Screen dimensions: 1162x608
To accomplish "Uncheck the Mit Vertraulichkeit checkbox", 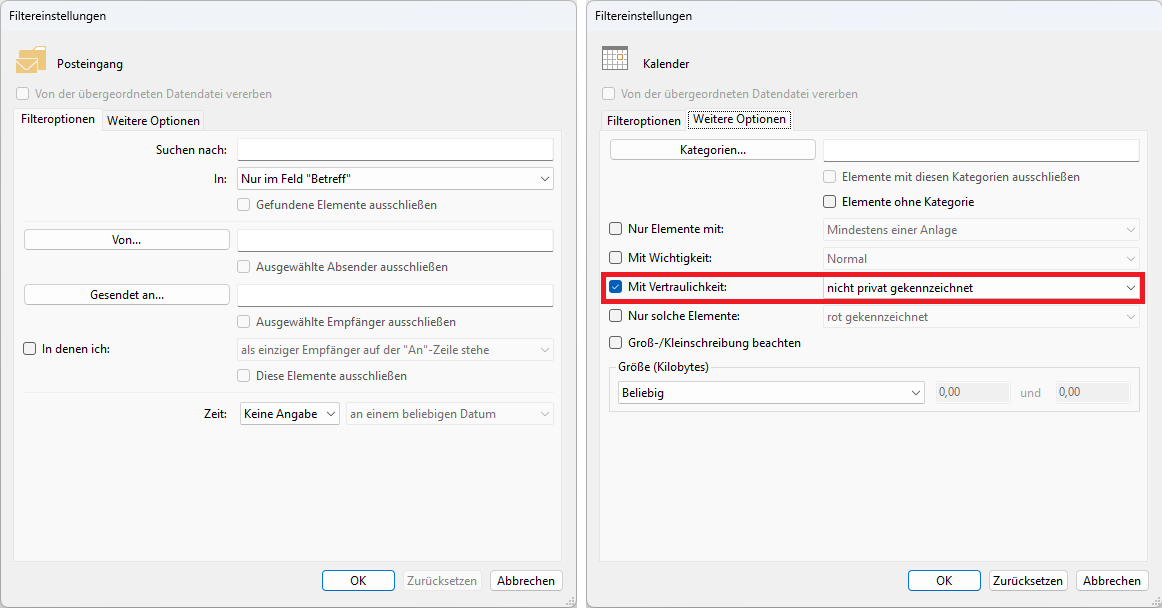I will point(616,287).
